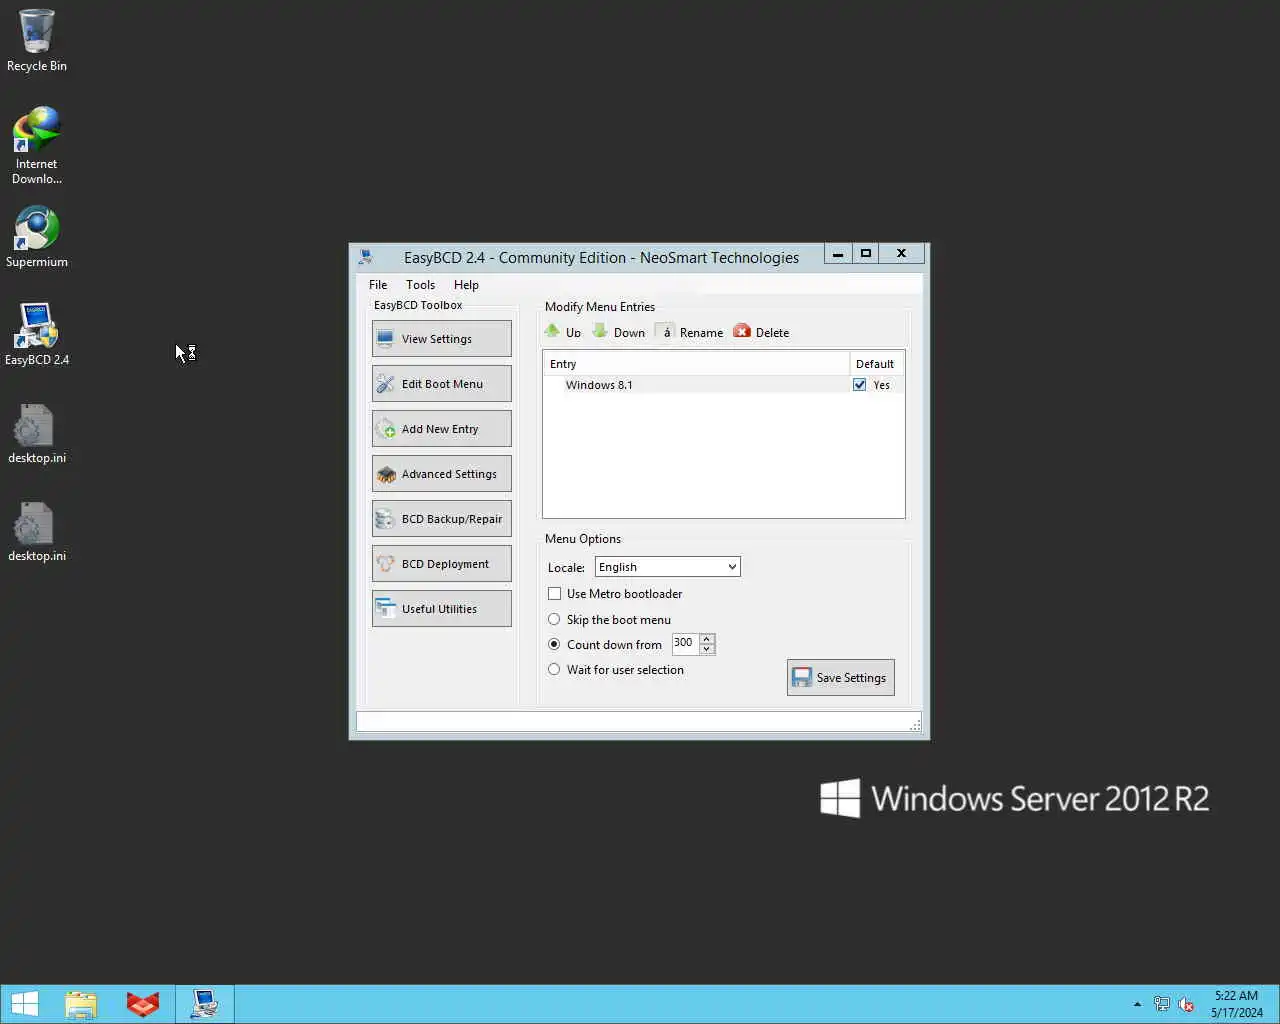Select Count down from radio button
This screenshot has height=1024, width=1280.
tap(554, 644)
